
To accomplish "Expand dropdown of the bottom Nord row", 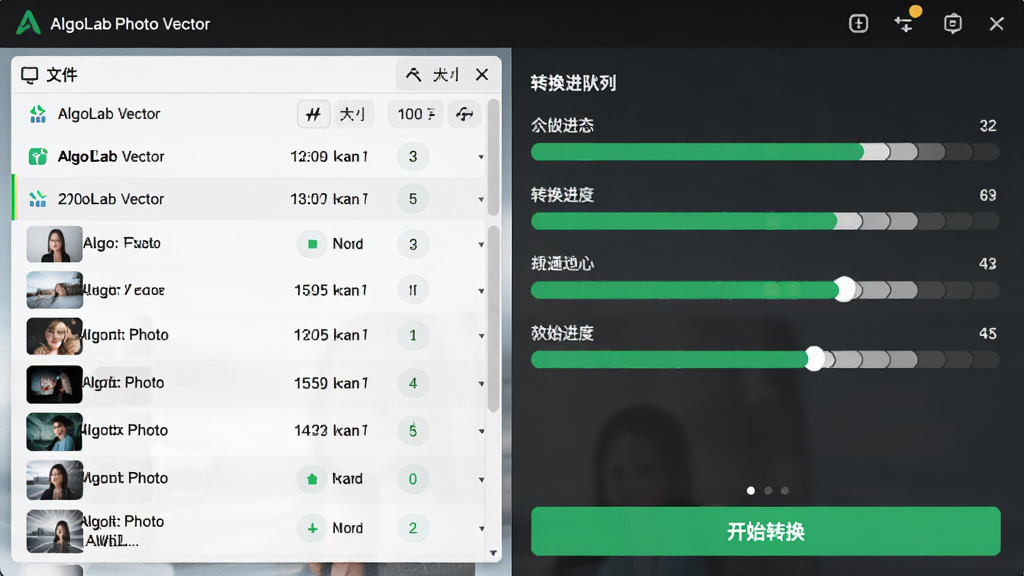I will [x=481, y=528].
